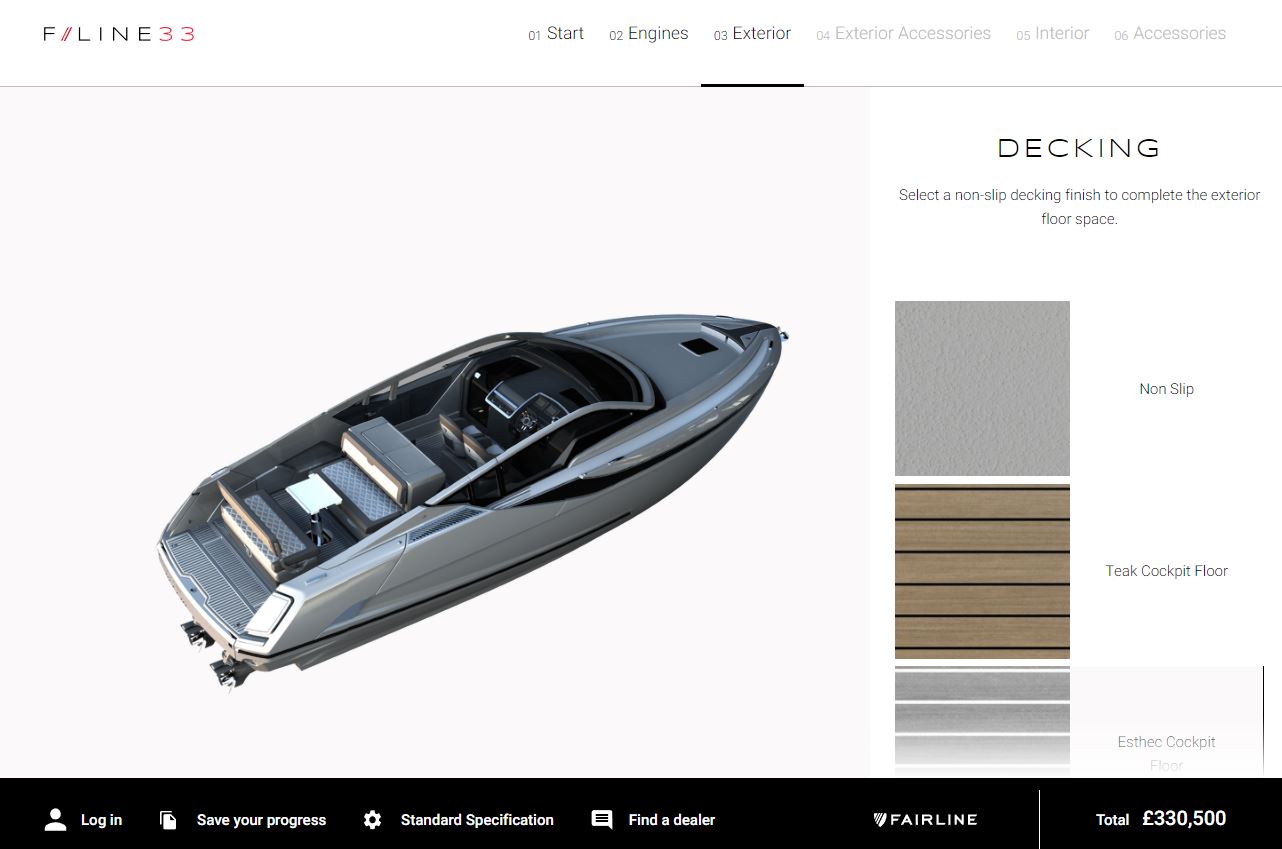Click the Standard Specification gear icon
The width and height of the screenshot is (1282, 849).
pyautogui.click(x=373, y=820)
